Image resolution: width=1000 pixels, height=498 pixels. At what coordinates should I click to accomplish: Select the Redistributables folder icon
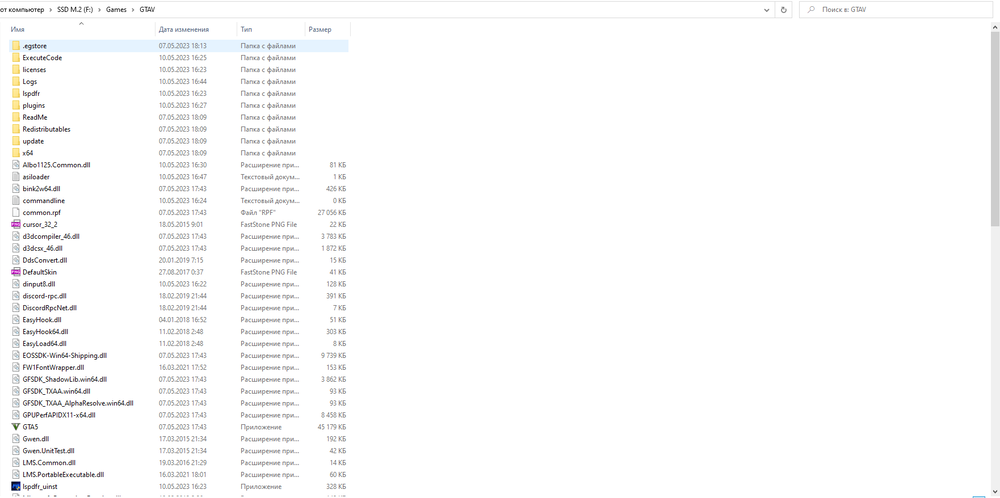click(x=16, y=129)
